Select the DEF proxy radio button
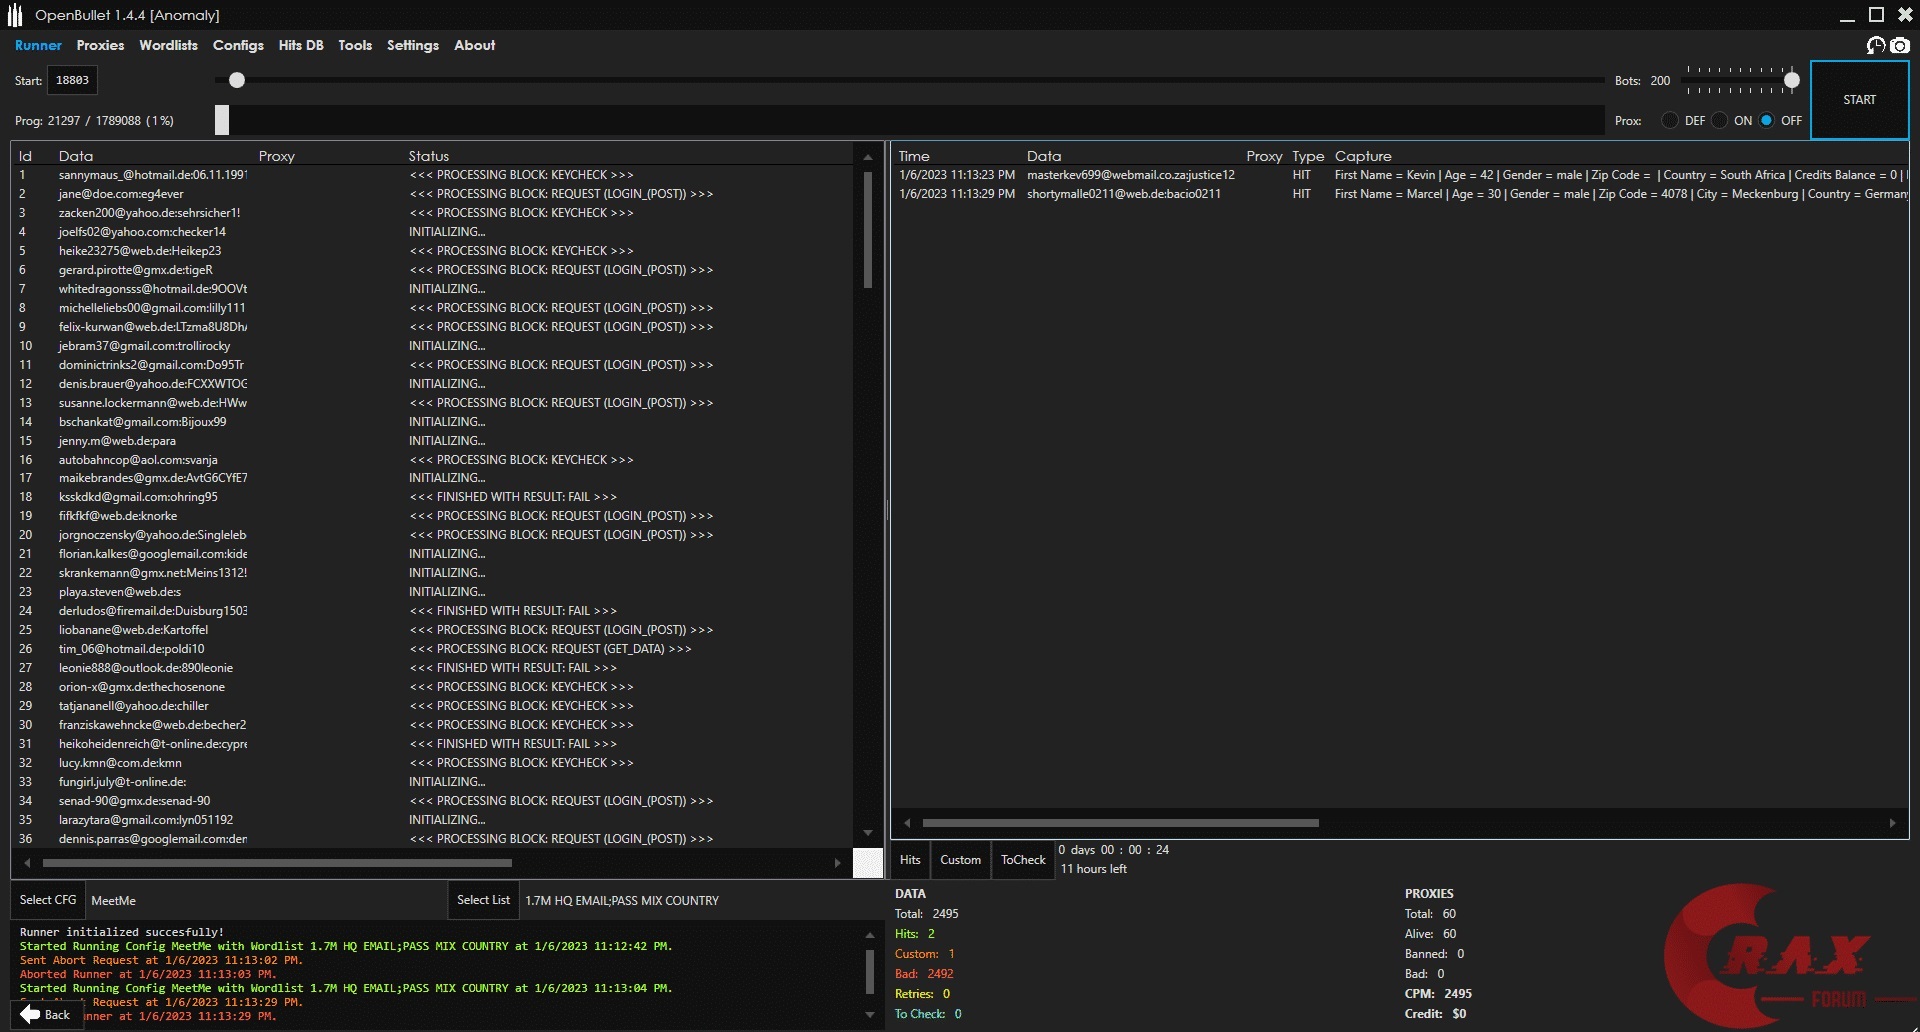The width and height of the screenshot is (1920, 1032). click(1670, 120)
